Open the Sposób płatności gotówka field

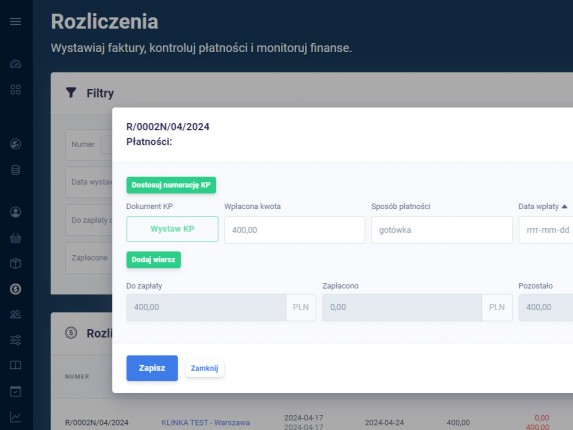click(442, 230)
